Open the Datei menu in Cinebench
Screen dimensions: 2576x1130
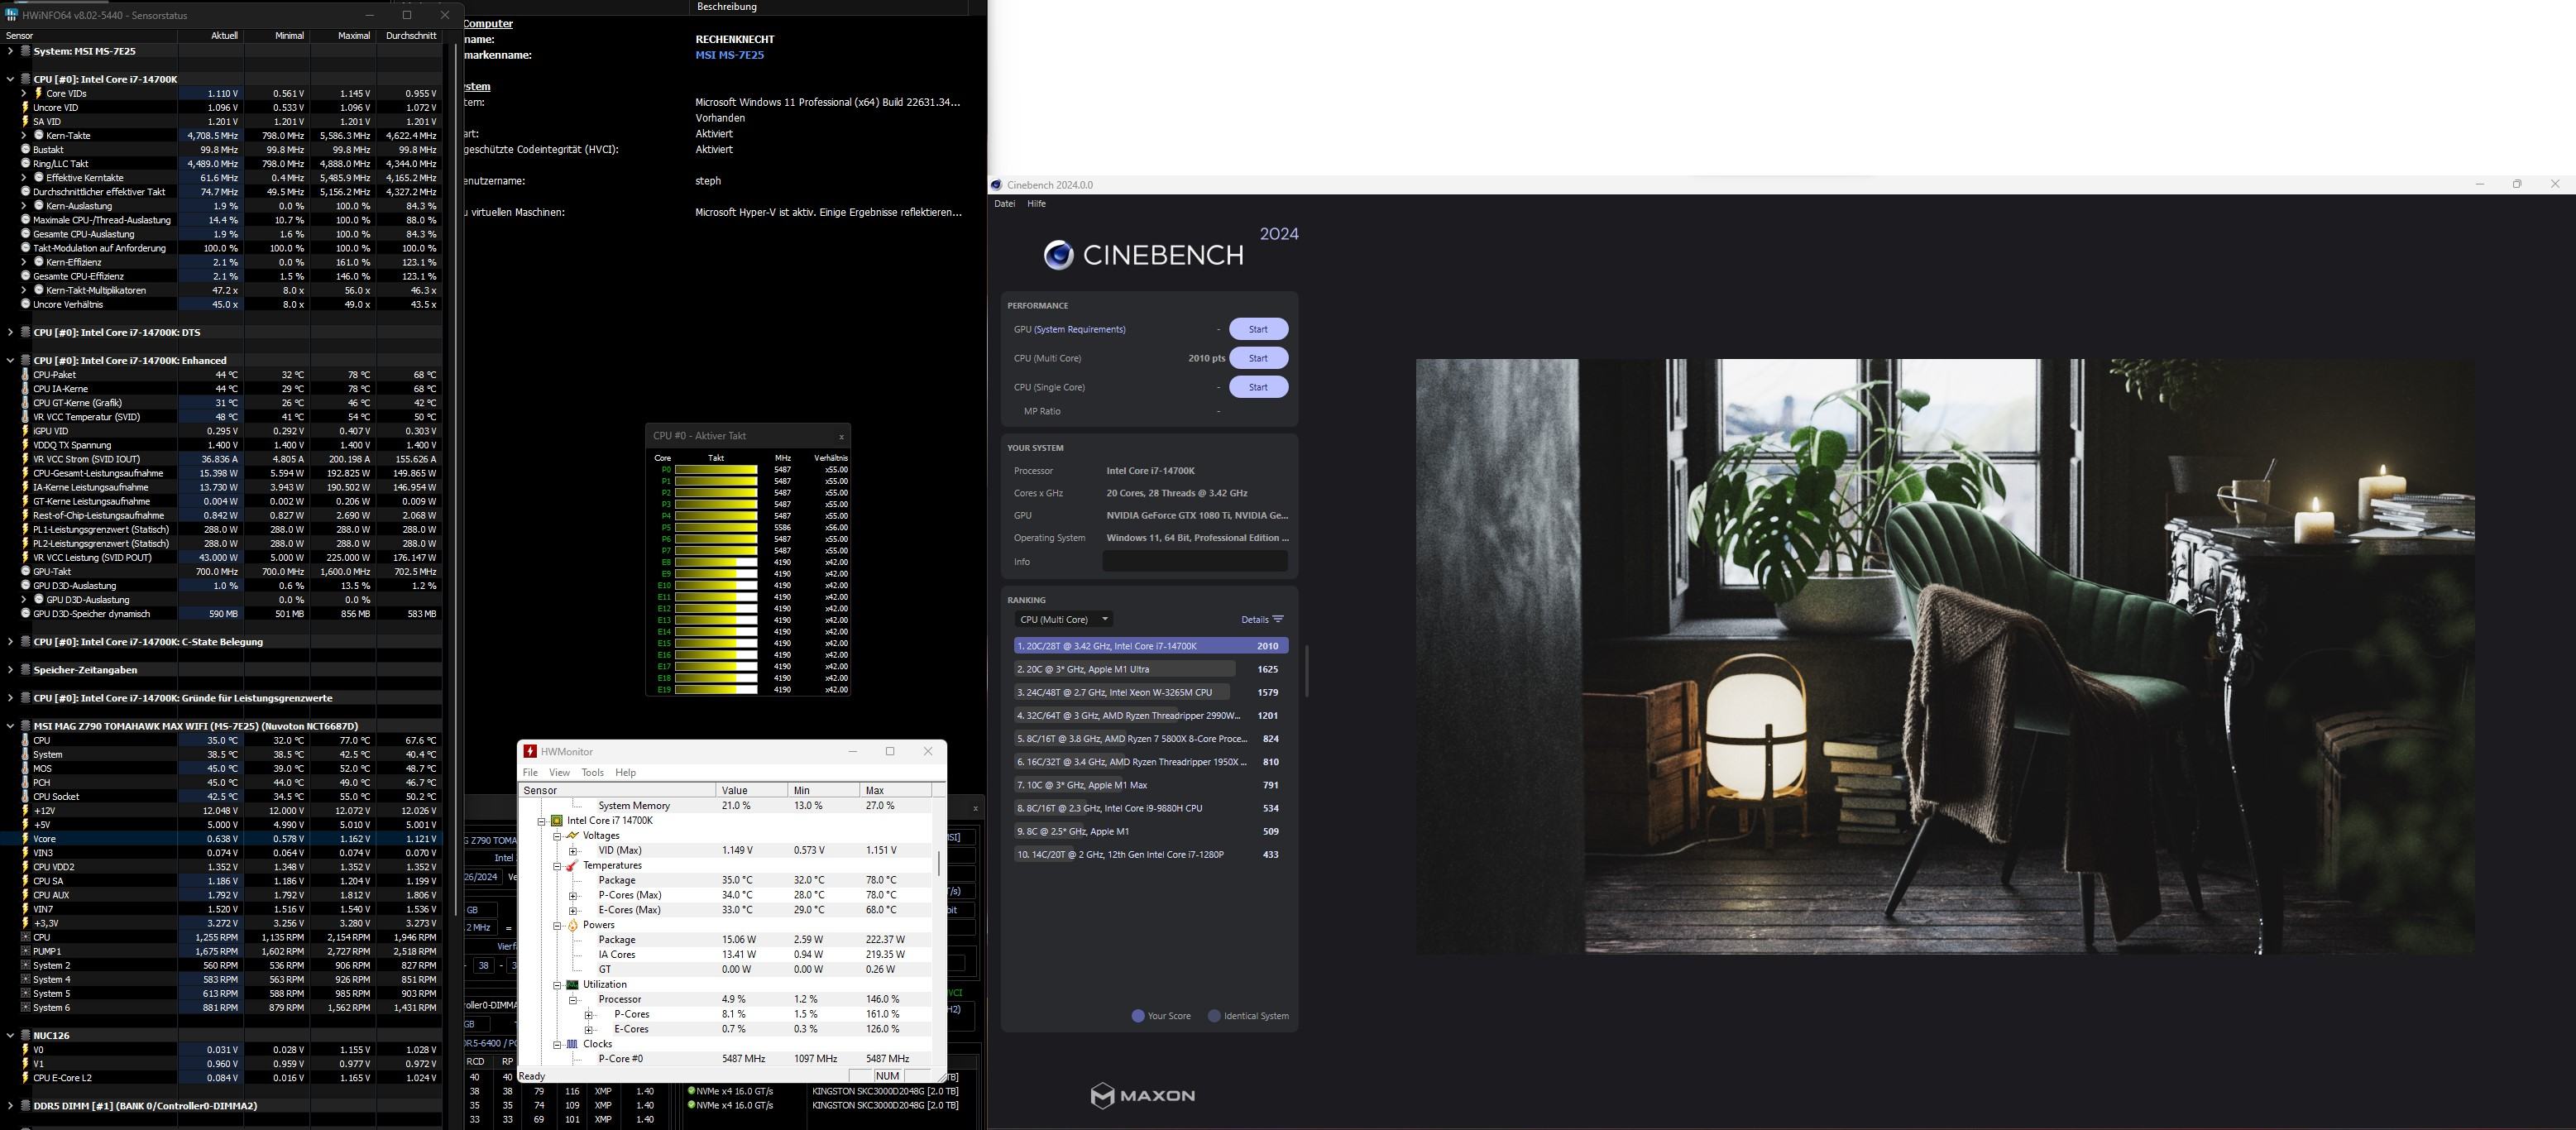click(x=1004, y=203)
